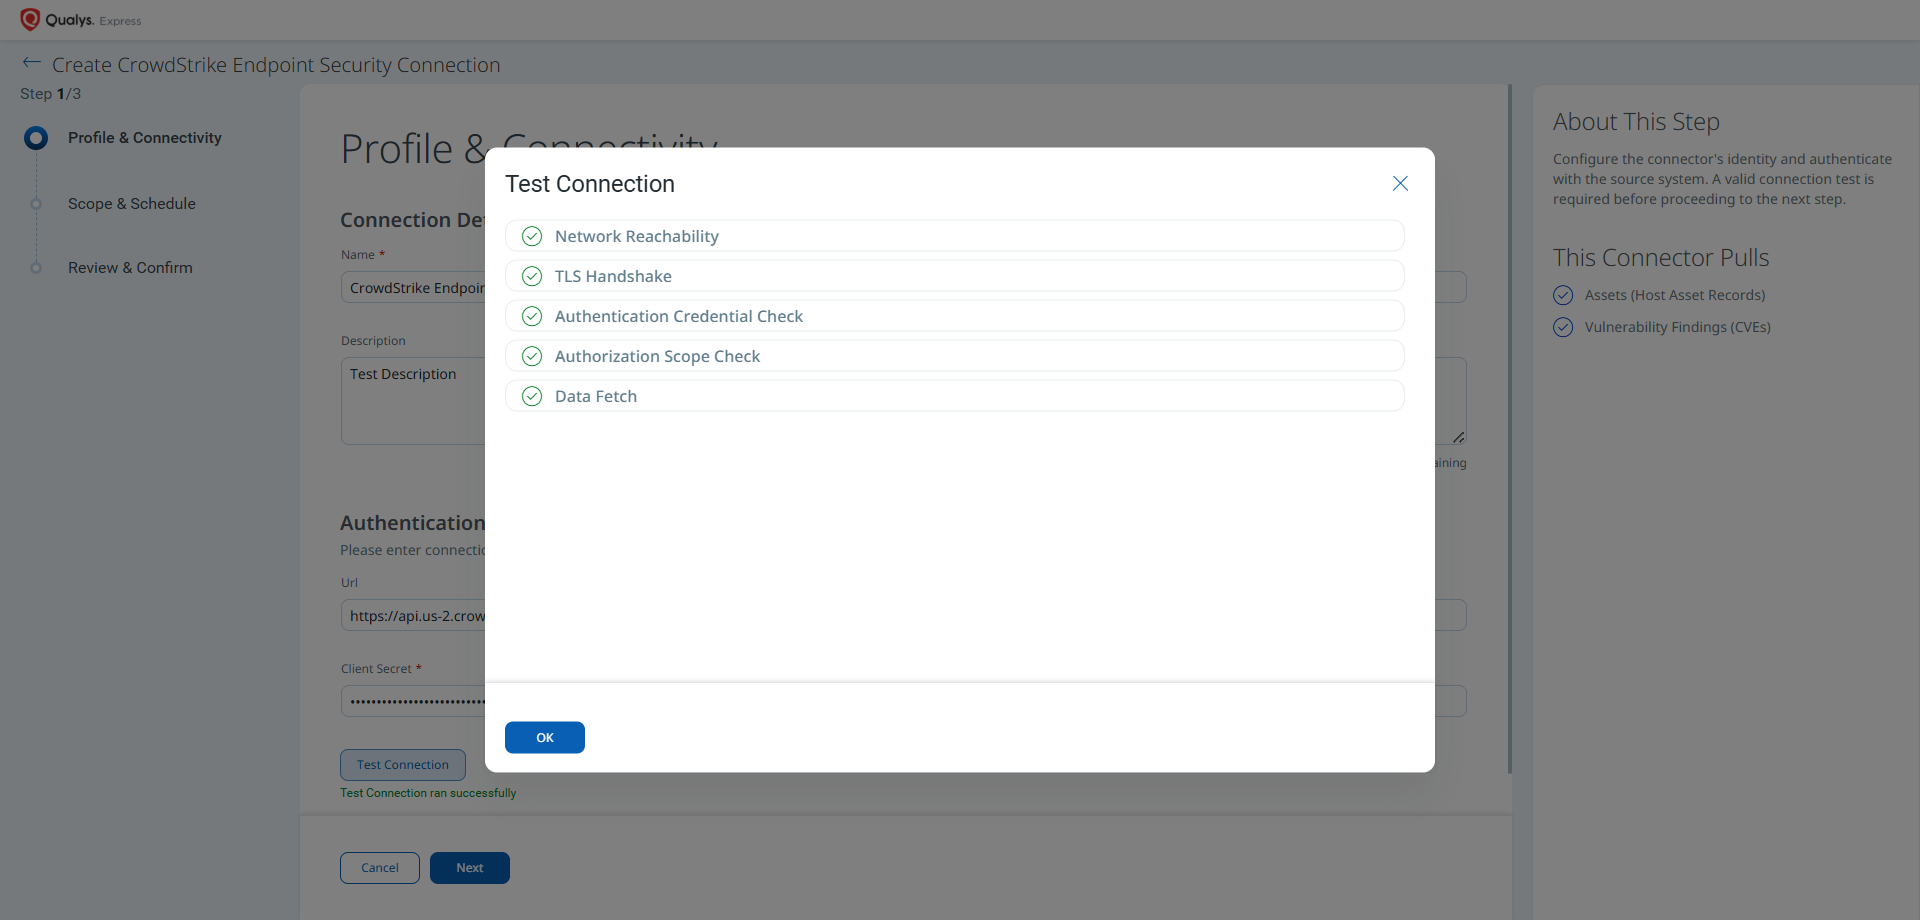Close the Test Connection dialog

click(x=1400, y=183)
